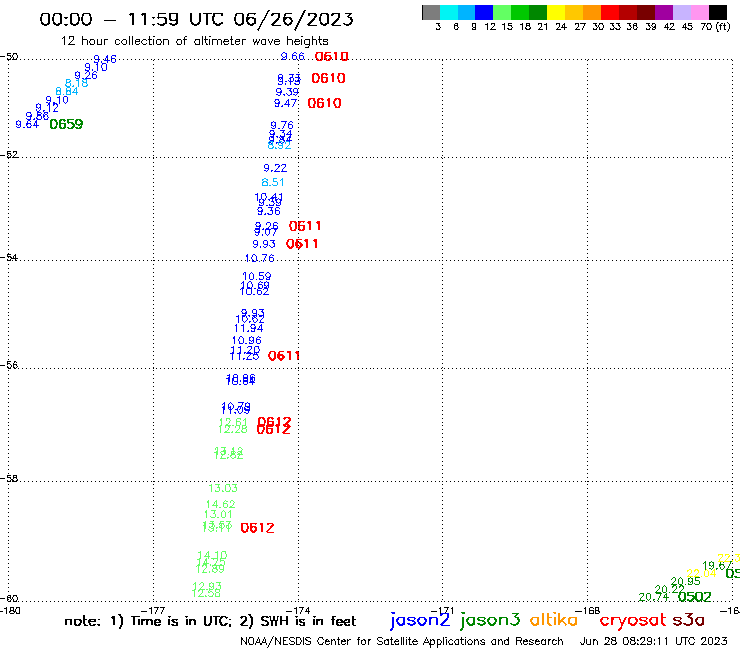740x650 pixels.
Task: Click the green 0502 time label
Action: [x=694, y=597]
